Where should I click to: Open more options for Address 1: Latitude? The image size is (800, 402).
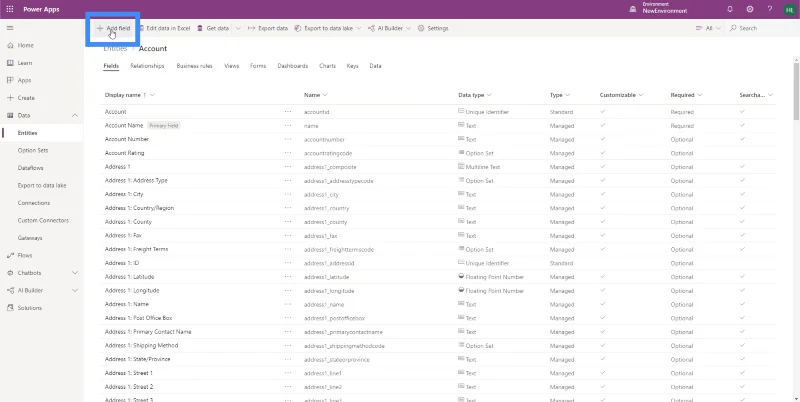(x=288, y=277)
